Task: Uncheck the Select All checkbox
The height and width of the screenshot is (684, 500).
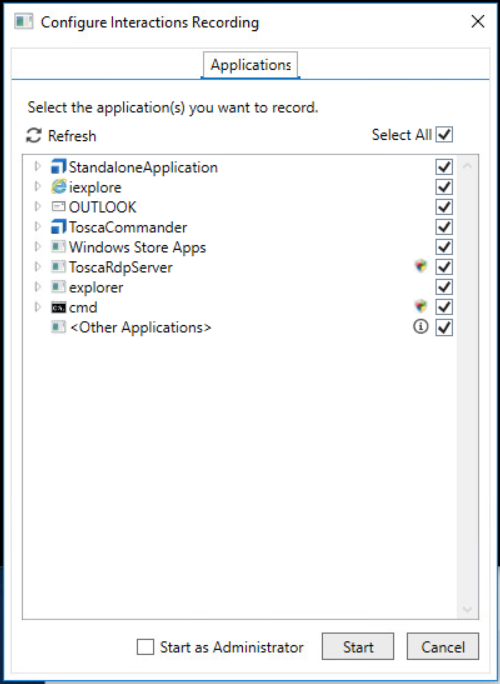Action: (x=444, y=134)
